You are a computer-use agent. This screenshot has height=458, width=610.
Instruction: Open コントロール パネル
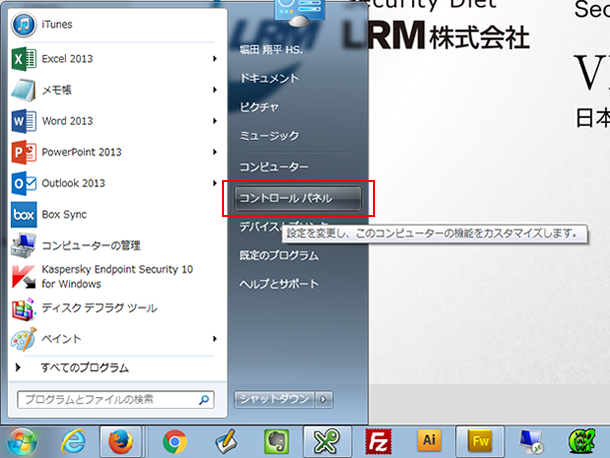(x=298, y=198)
